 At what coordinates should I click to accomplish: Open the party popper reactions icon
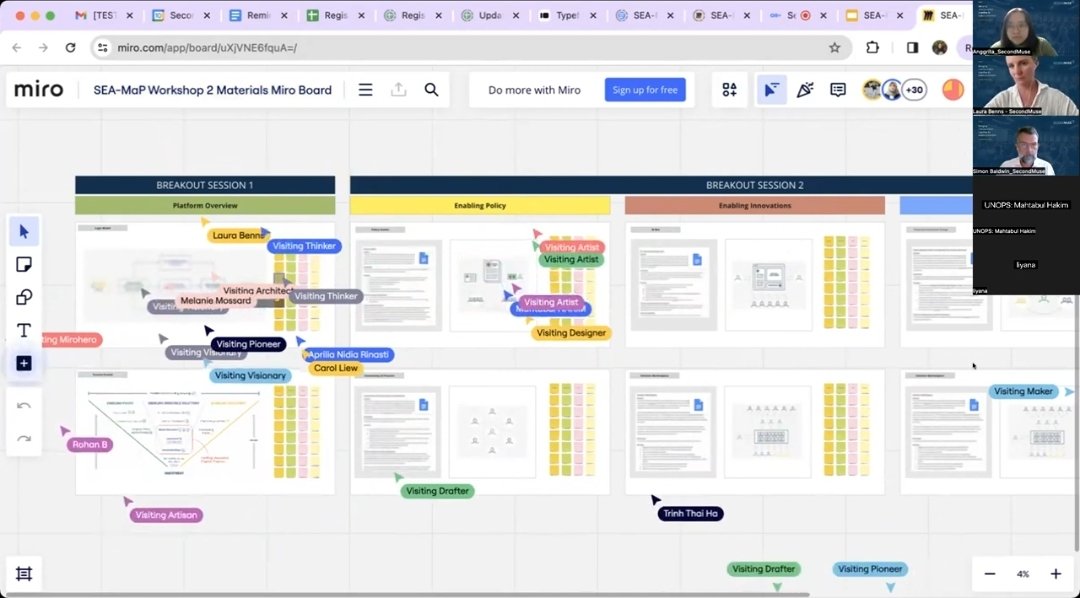[x=804, y=90]
